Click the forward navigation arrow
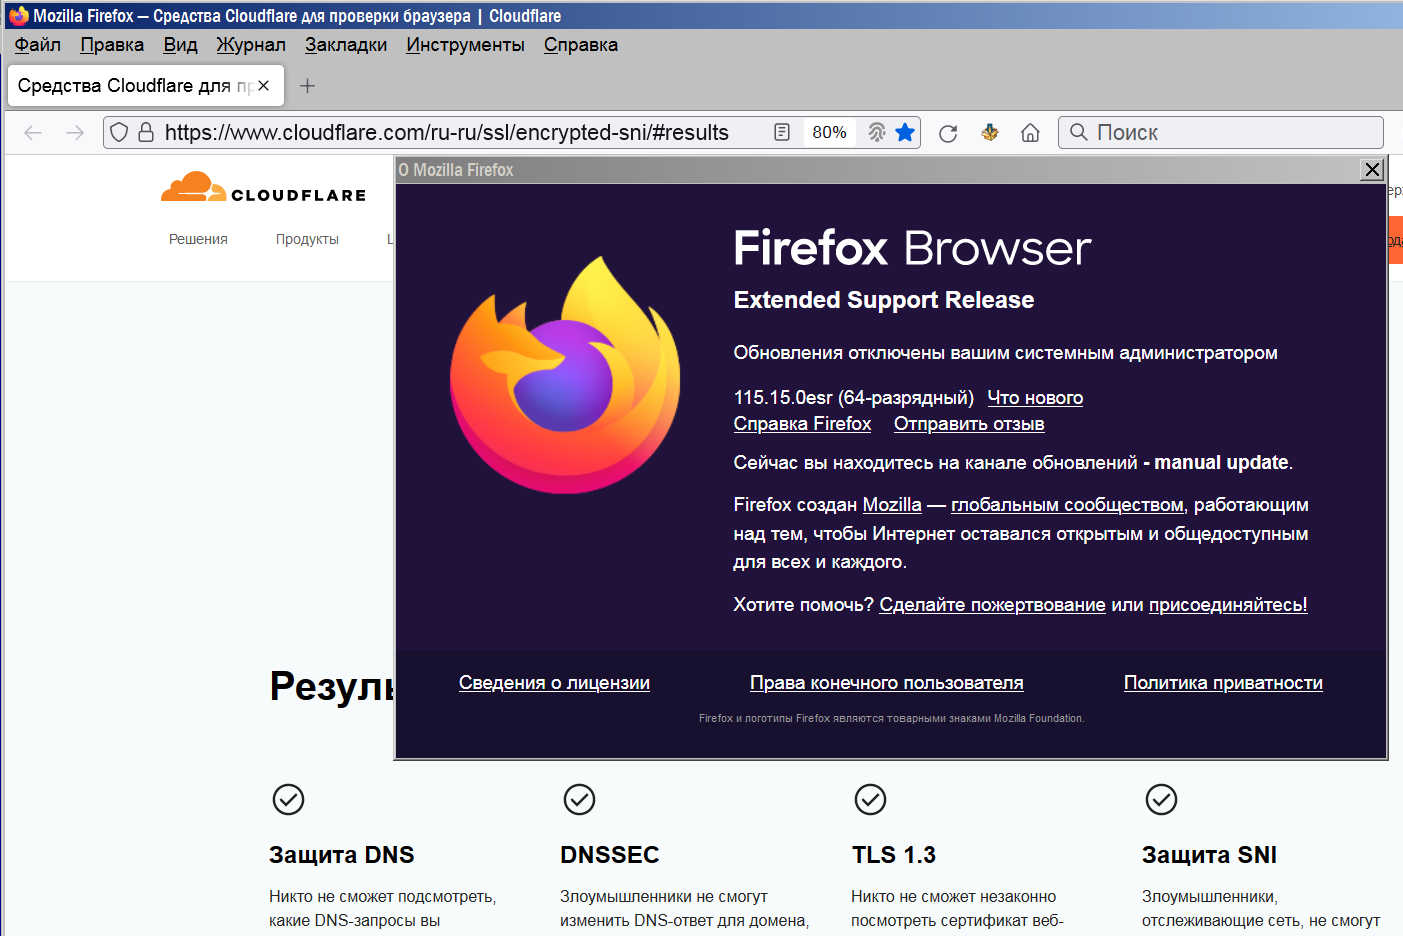Viewport: 1403px width, 936px height. pos(75,132)
